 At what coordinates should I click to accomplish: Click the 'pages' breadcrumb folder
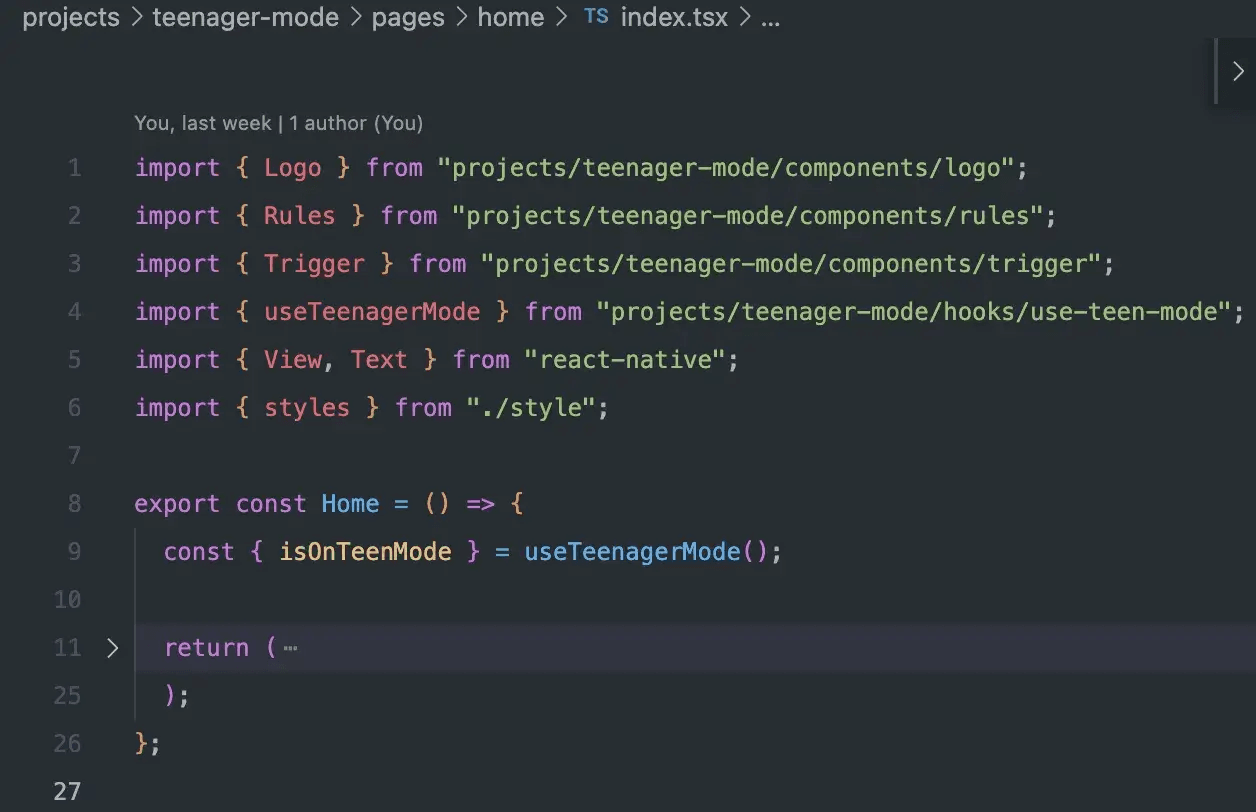(x=408, y=18)
